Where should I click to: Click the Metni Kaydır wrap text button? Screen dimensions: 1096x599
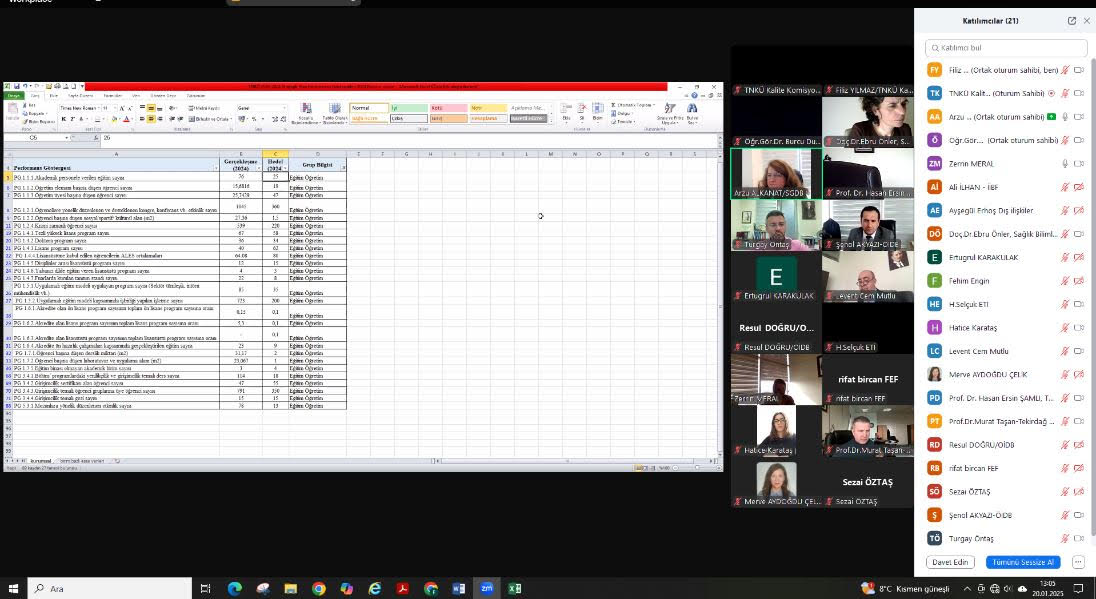204,108
